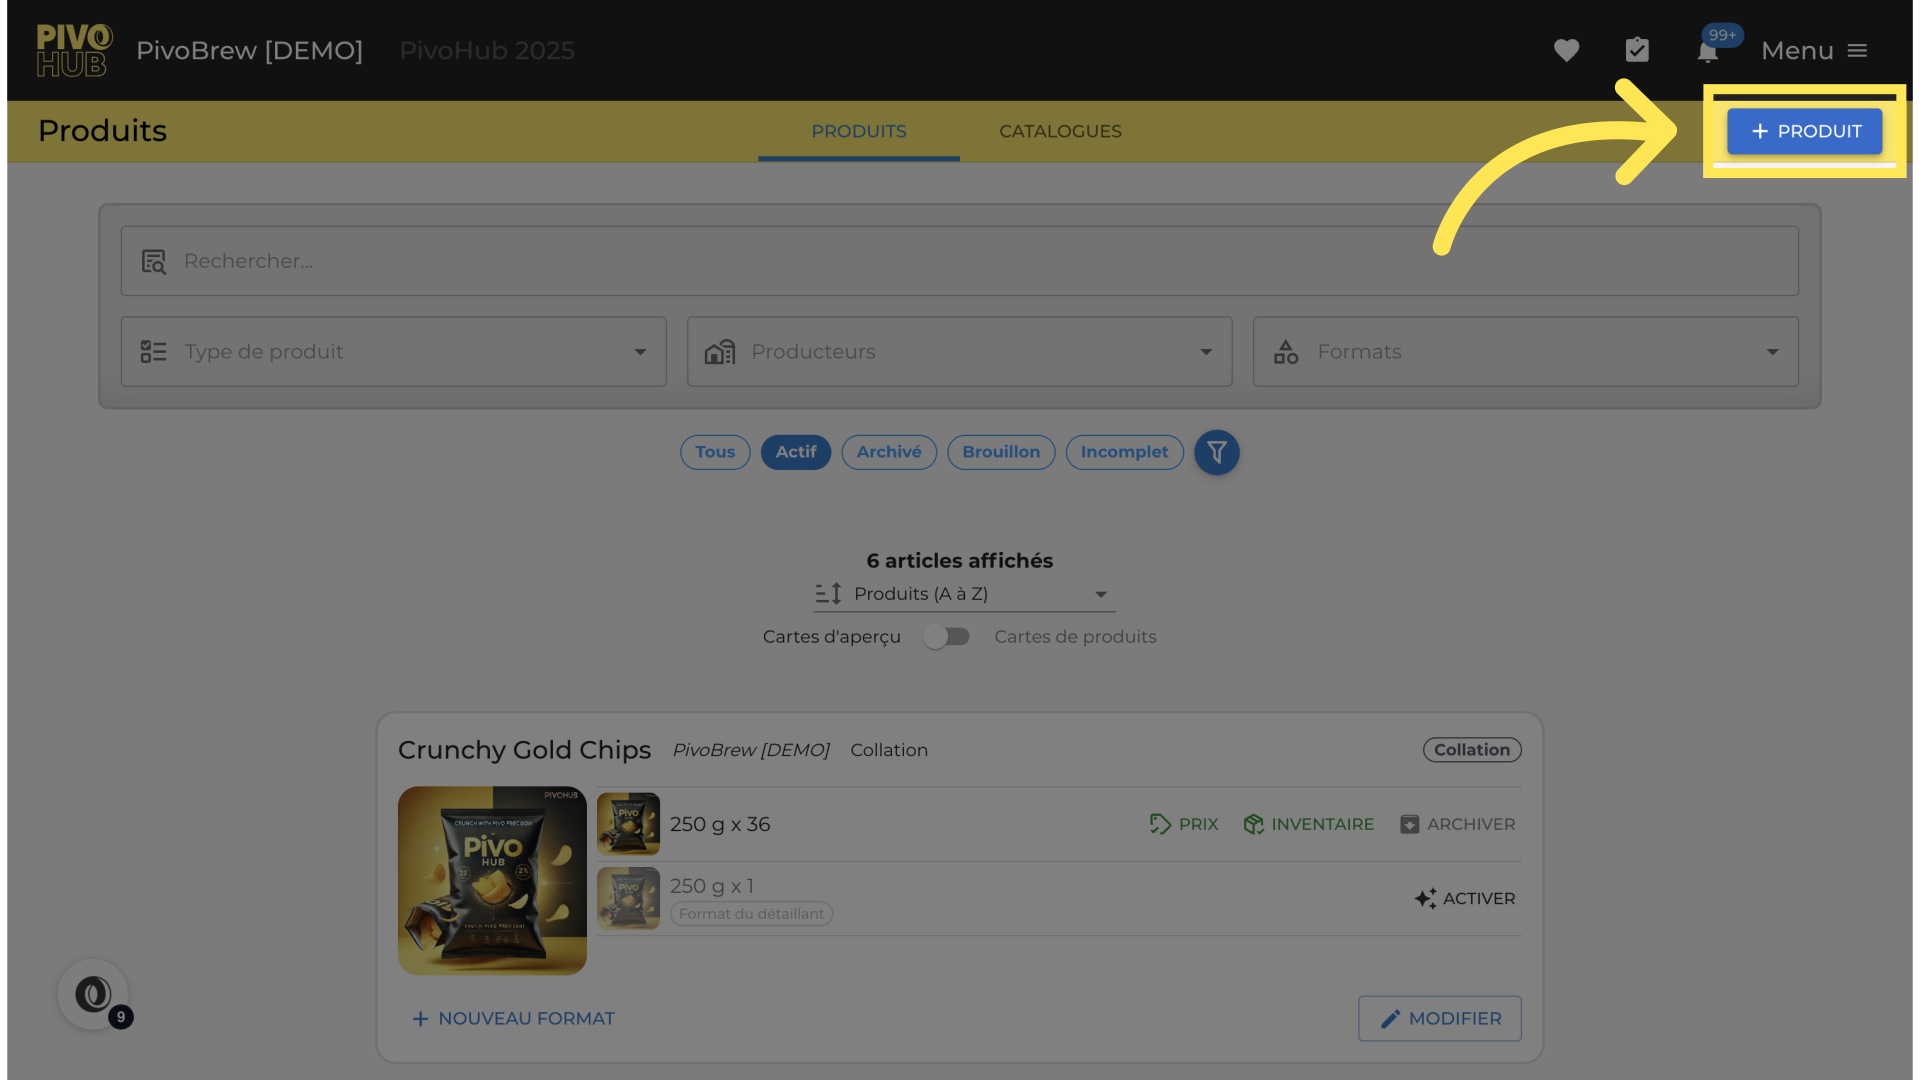Click MODIFIER on Crunchy Gold Chips
The image size is (1920, 1080).
coord(1439,1018)
